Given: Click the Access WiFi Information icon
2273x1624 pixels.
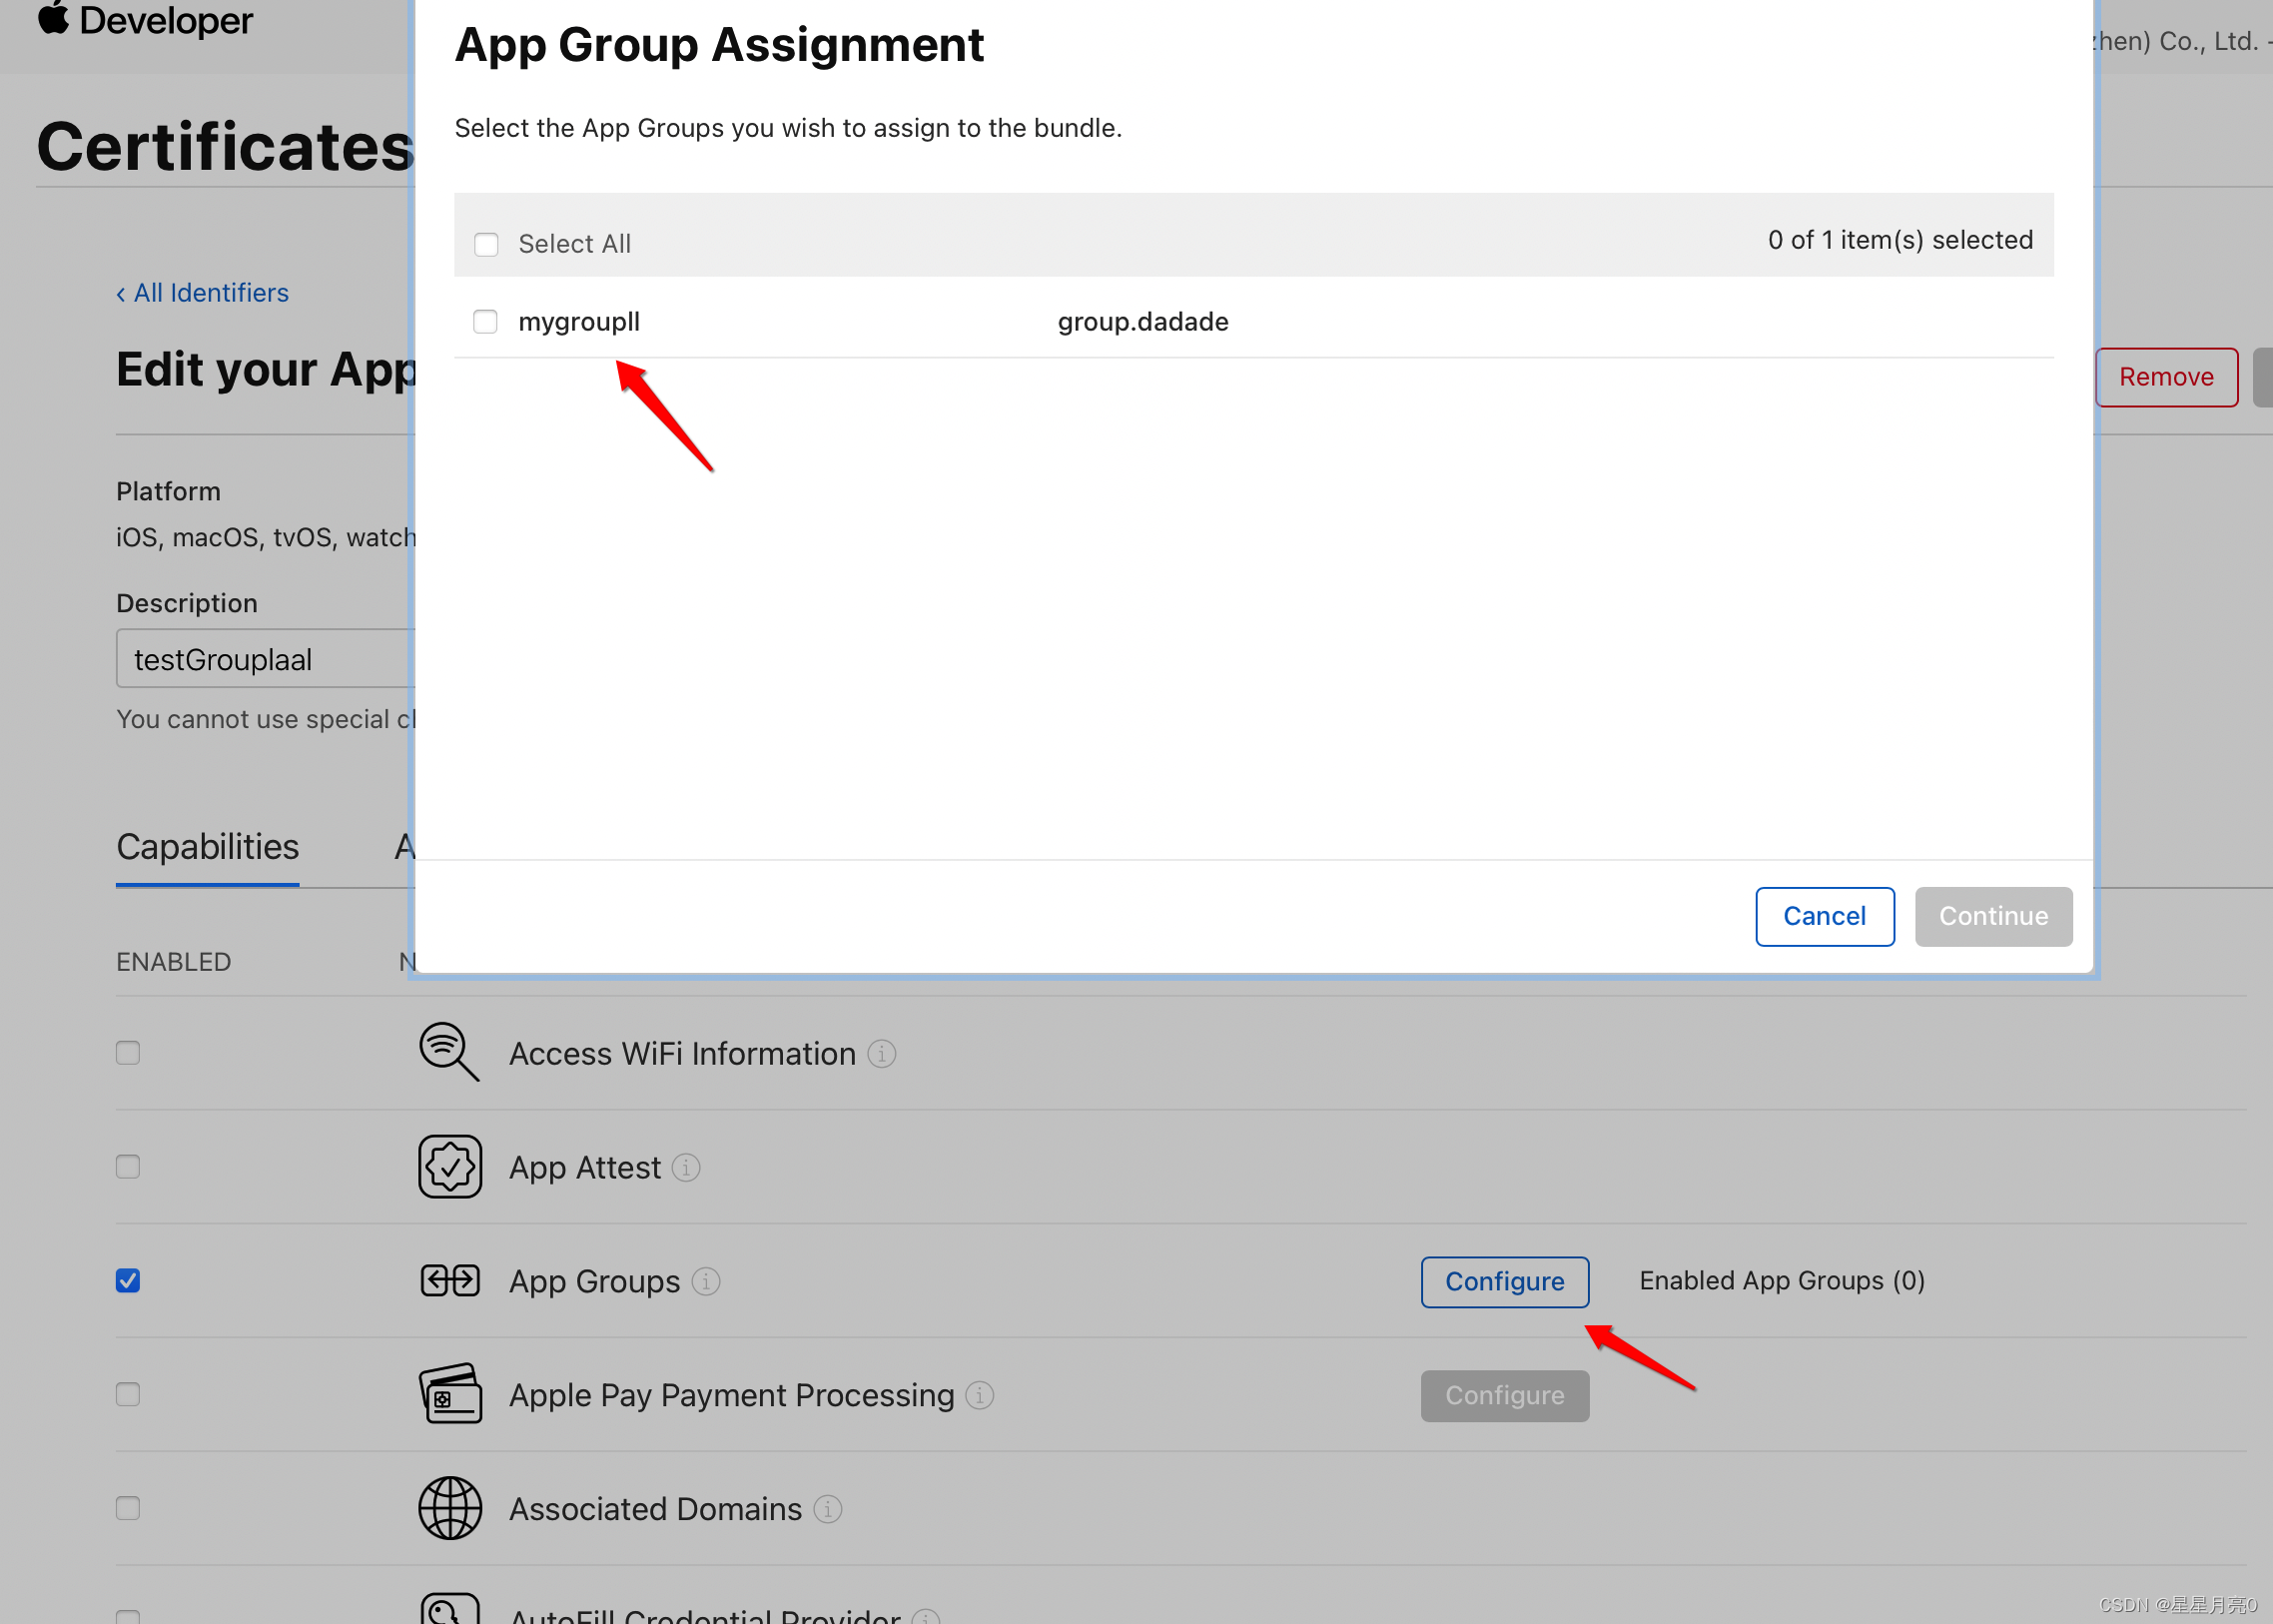Looking at the screenshot, I should tap(449, 1052).
